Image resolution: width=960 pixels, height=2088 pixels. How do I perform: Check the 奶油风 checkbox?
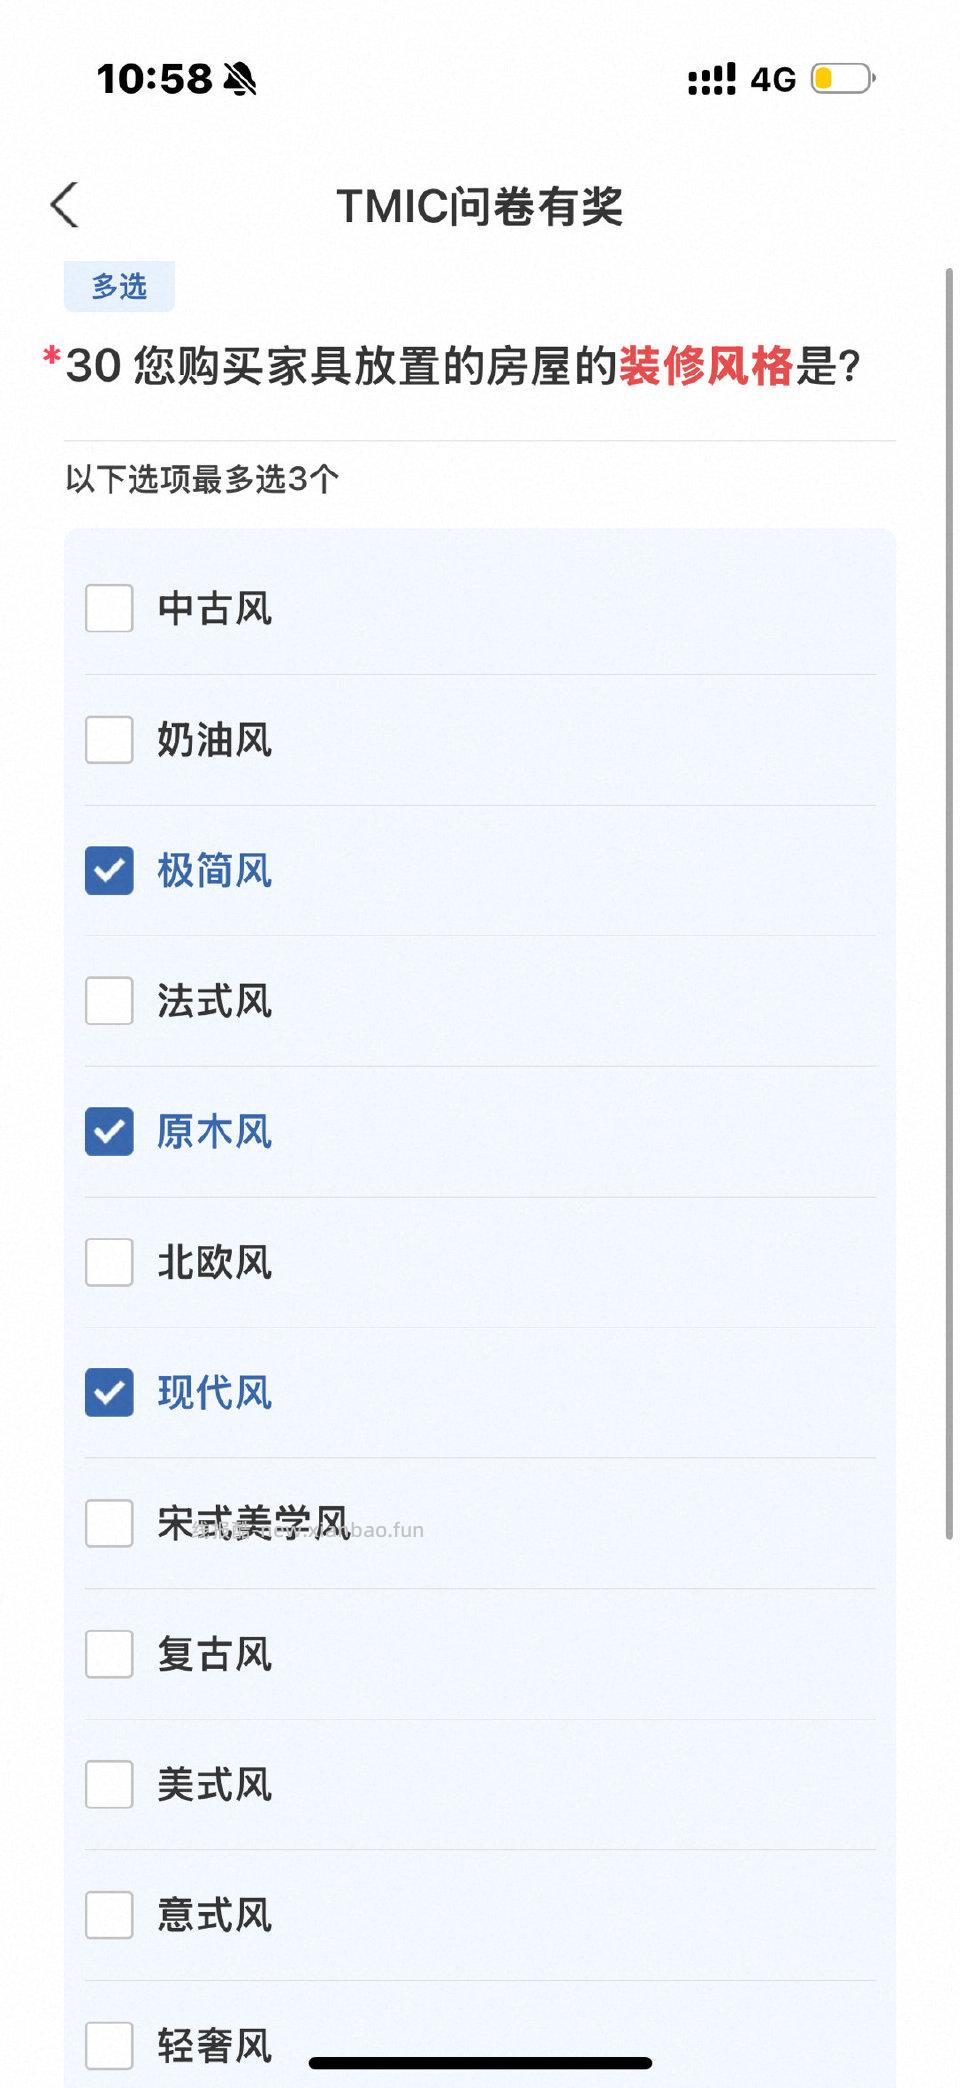click(x=109, y=740)
